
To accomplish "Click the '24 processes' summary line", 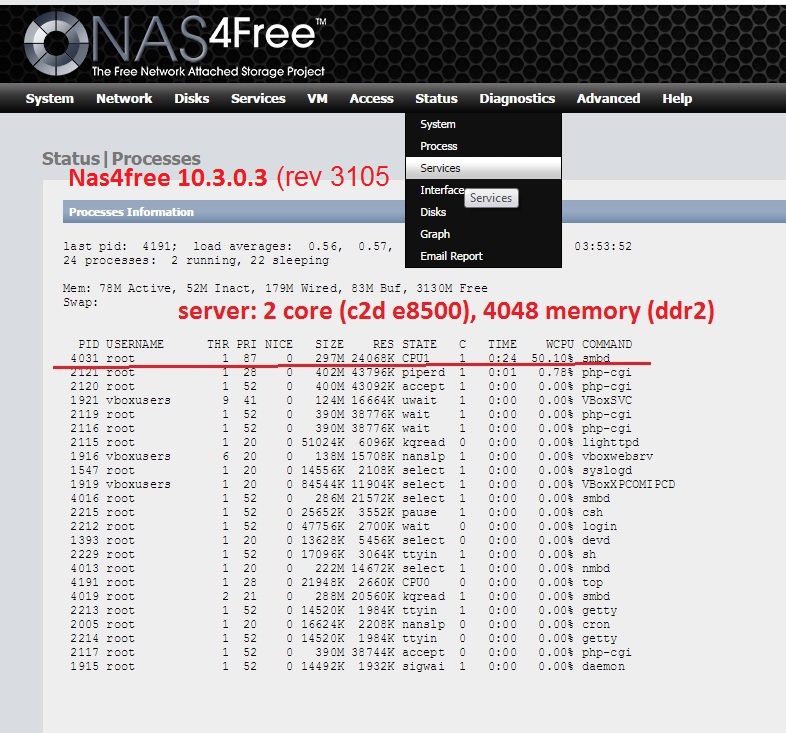I will (x=196, y=260).
